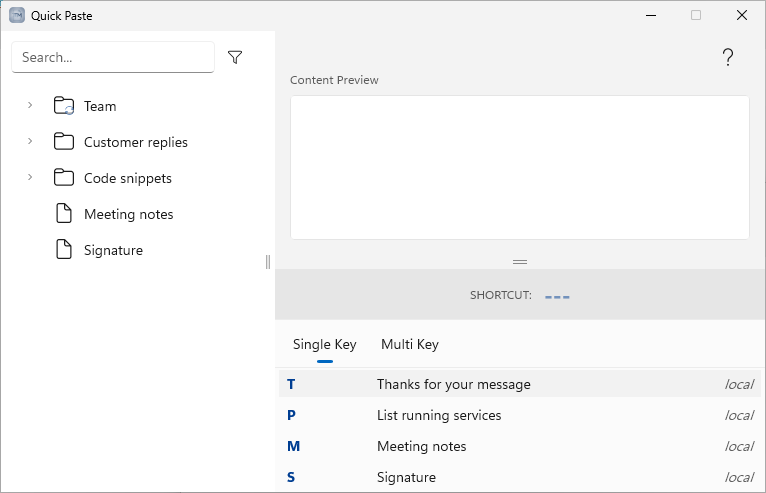Click the P shortcut key letter

coord(291,415)
